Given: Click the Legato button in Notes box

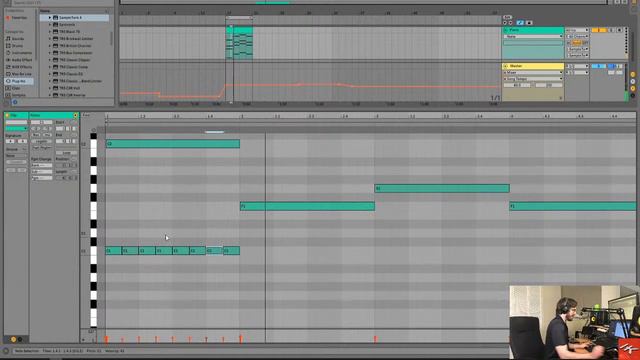Looking at the screenshot, I should [x=42, y=141].
